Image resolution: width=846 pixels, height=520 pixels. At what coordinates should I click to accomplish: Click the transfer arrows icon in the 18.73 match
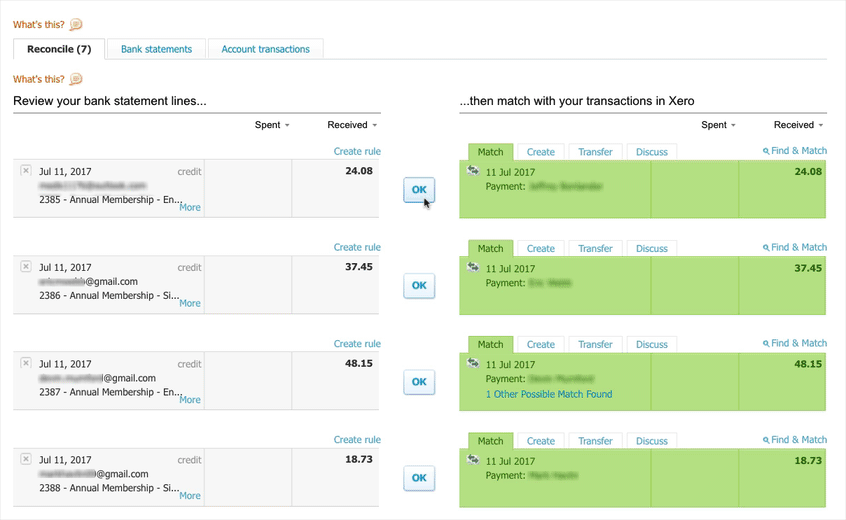point(473,460)
